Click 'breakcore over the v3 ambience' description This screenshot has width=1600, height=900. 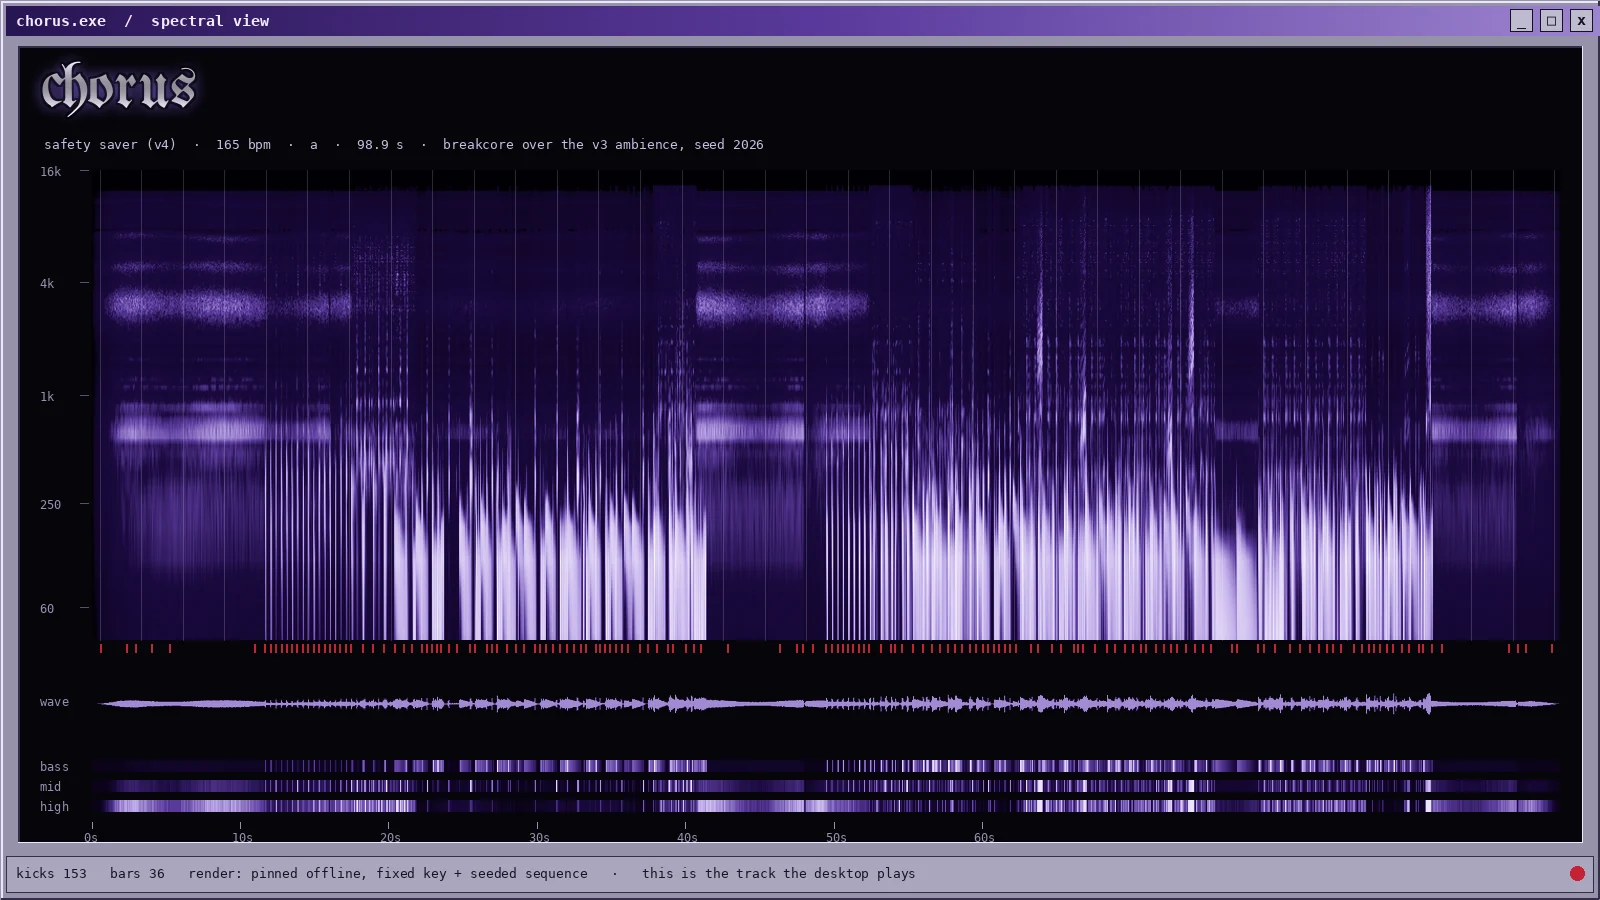(562, 145)
